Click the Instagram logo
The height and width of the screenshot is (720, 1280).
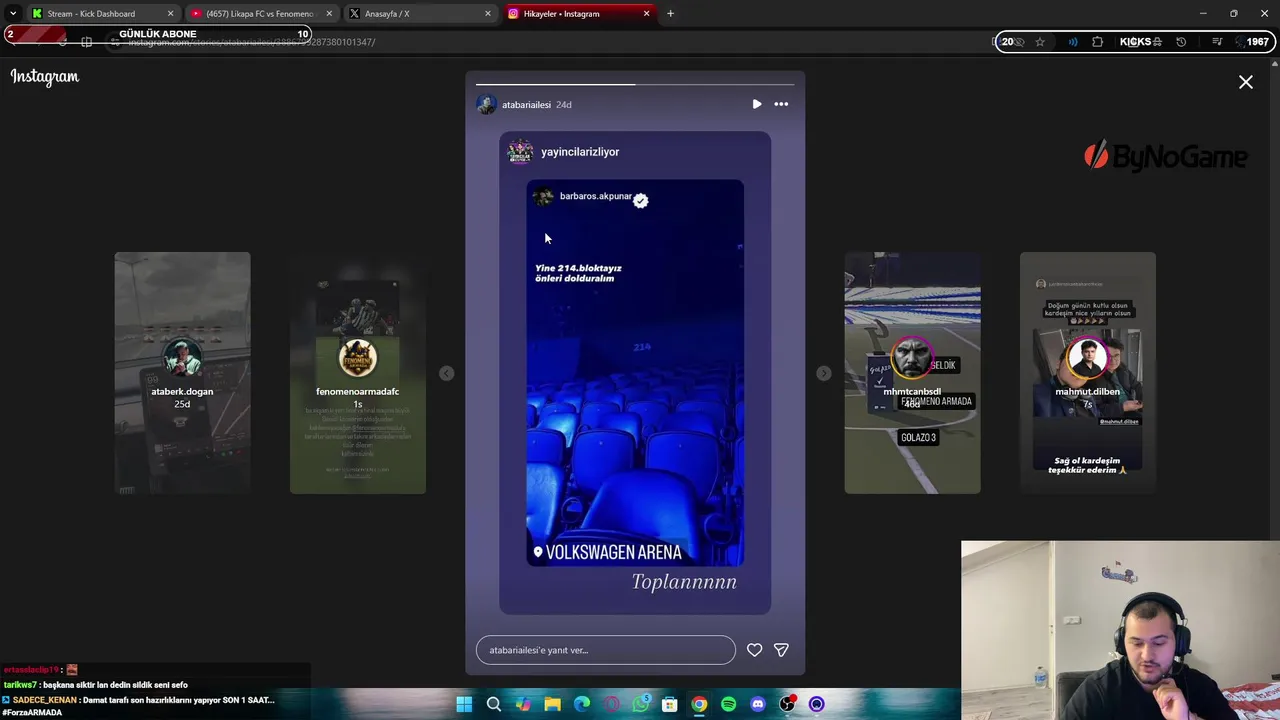point(45,77)
